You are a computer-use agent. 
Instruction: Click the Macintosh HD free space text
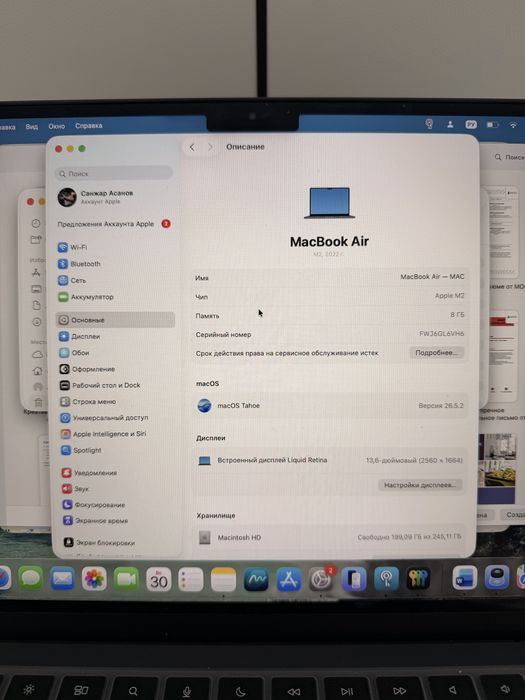coord(409,537)
